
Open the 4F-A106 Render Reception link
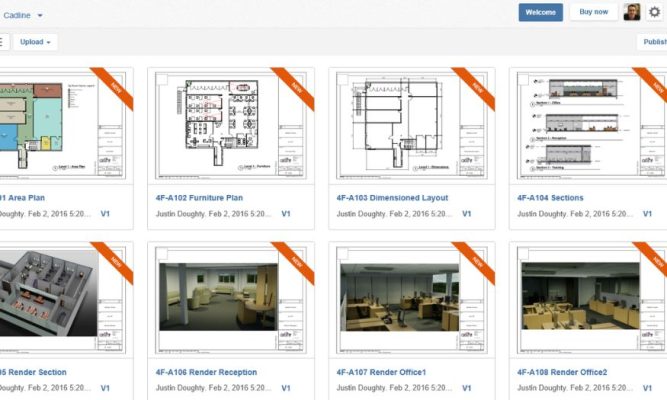pos(206,372)
